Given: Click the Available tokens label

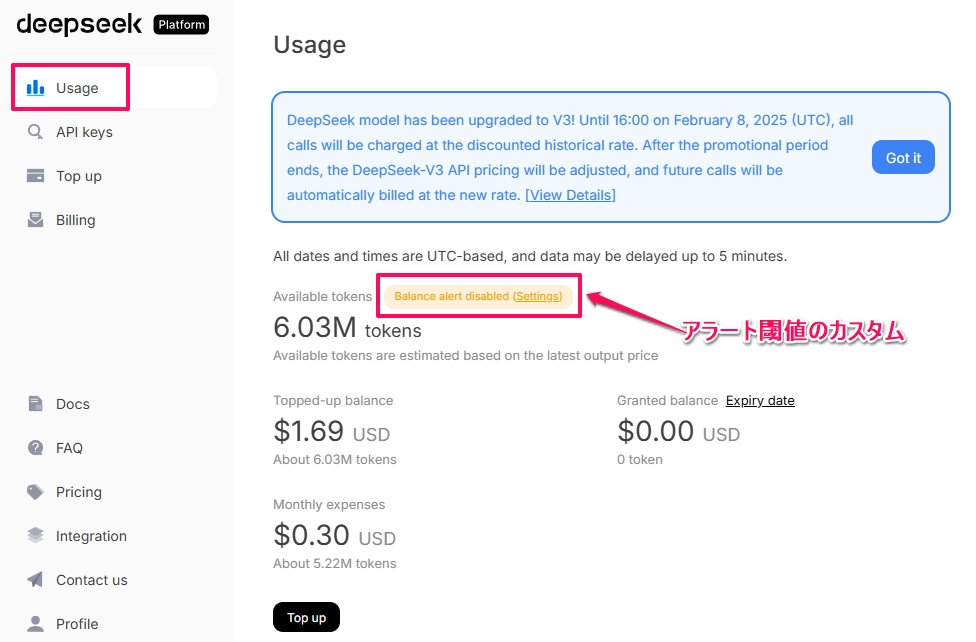Looking at the screenshot, I should pyautogui.click(x=322, y=296).
